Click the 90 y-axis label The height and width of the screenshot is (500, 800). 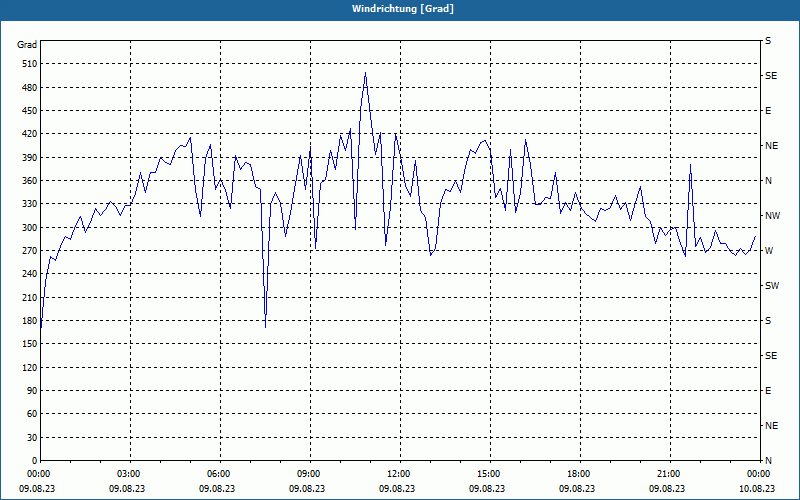click(x=32, y=391)
